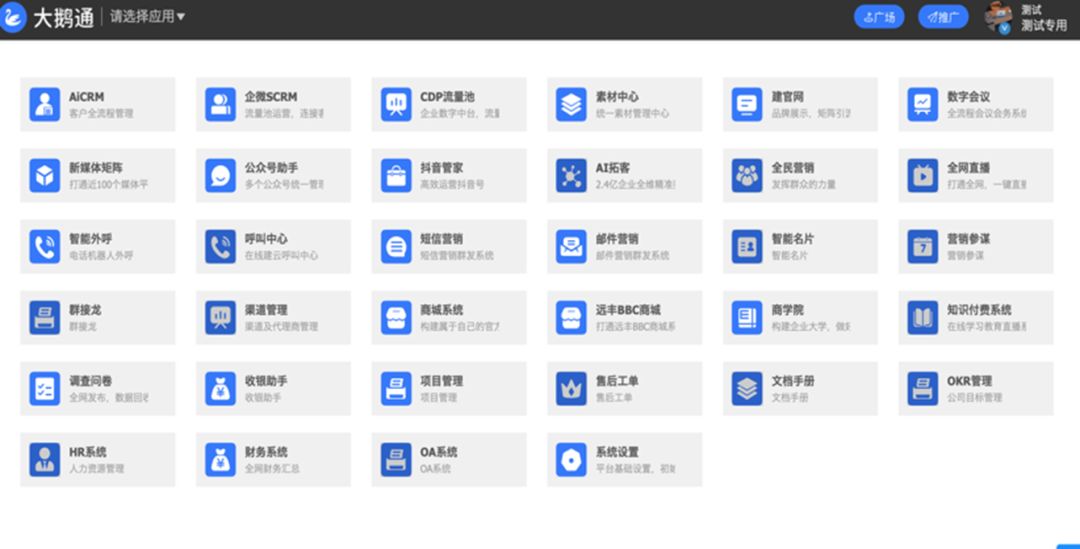Open the 群接龙 icon
The height and width of the screenshot is (549, 1080).
point(45,318)
